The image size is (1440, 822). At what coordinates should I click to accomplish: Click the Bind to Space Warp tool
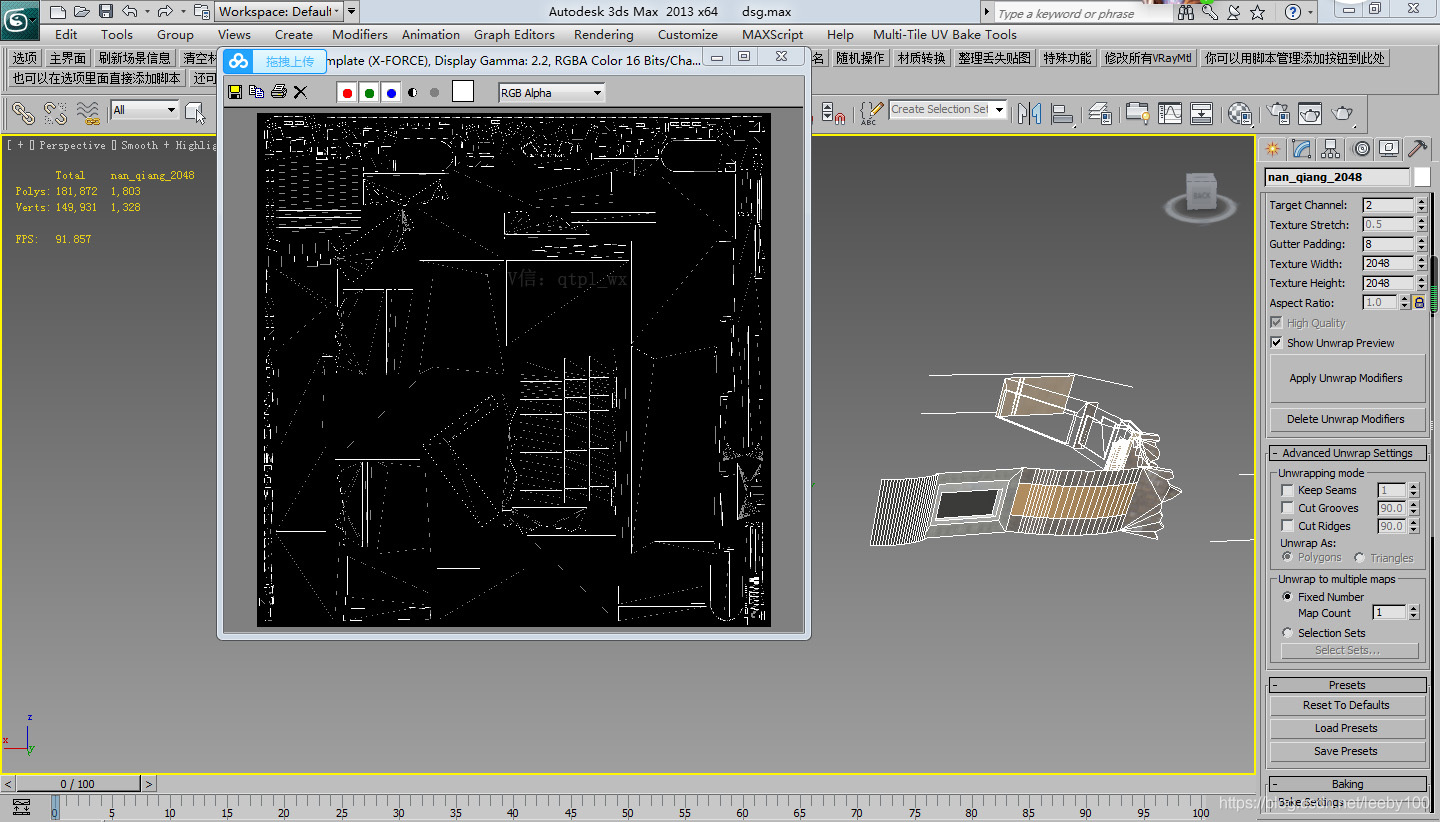coord(88,112)
